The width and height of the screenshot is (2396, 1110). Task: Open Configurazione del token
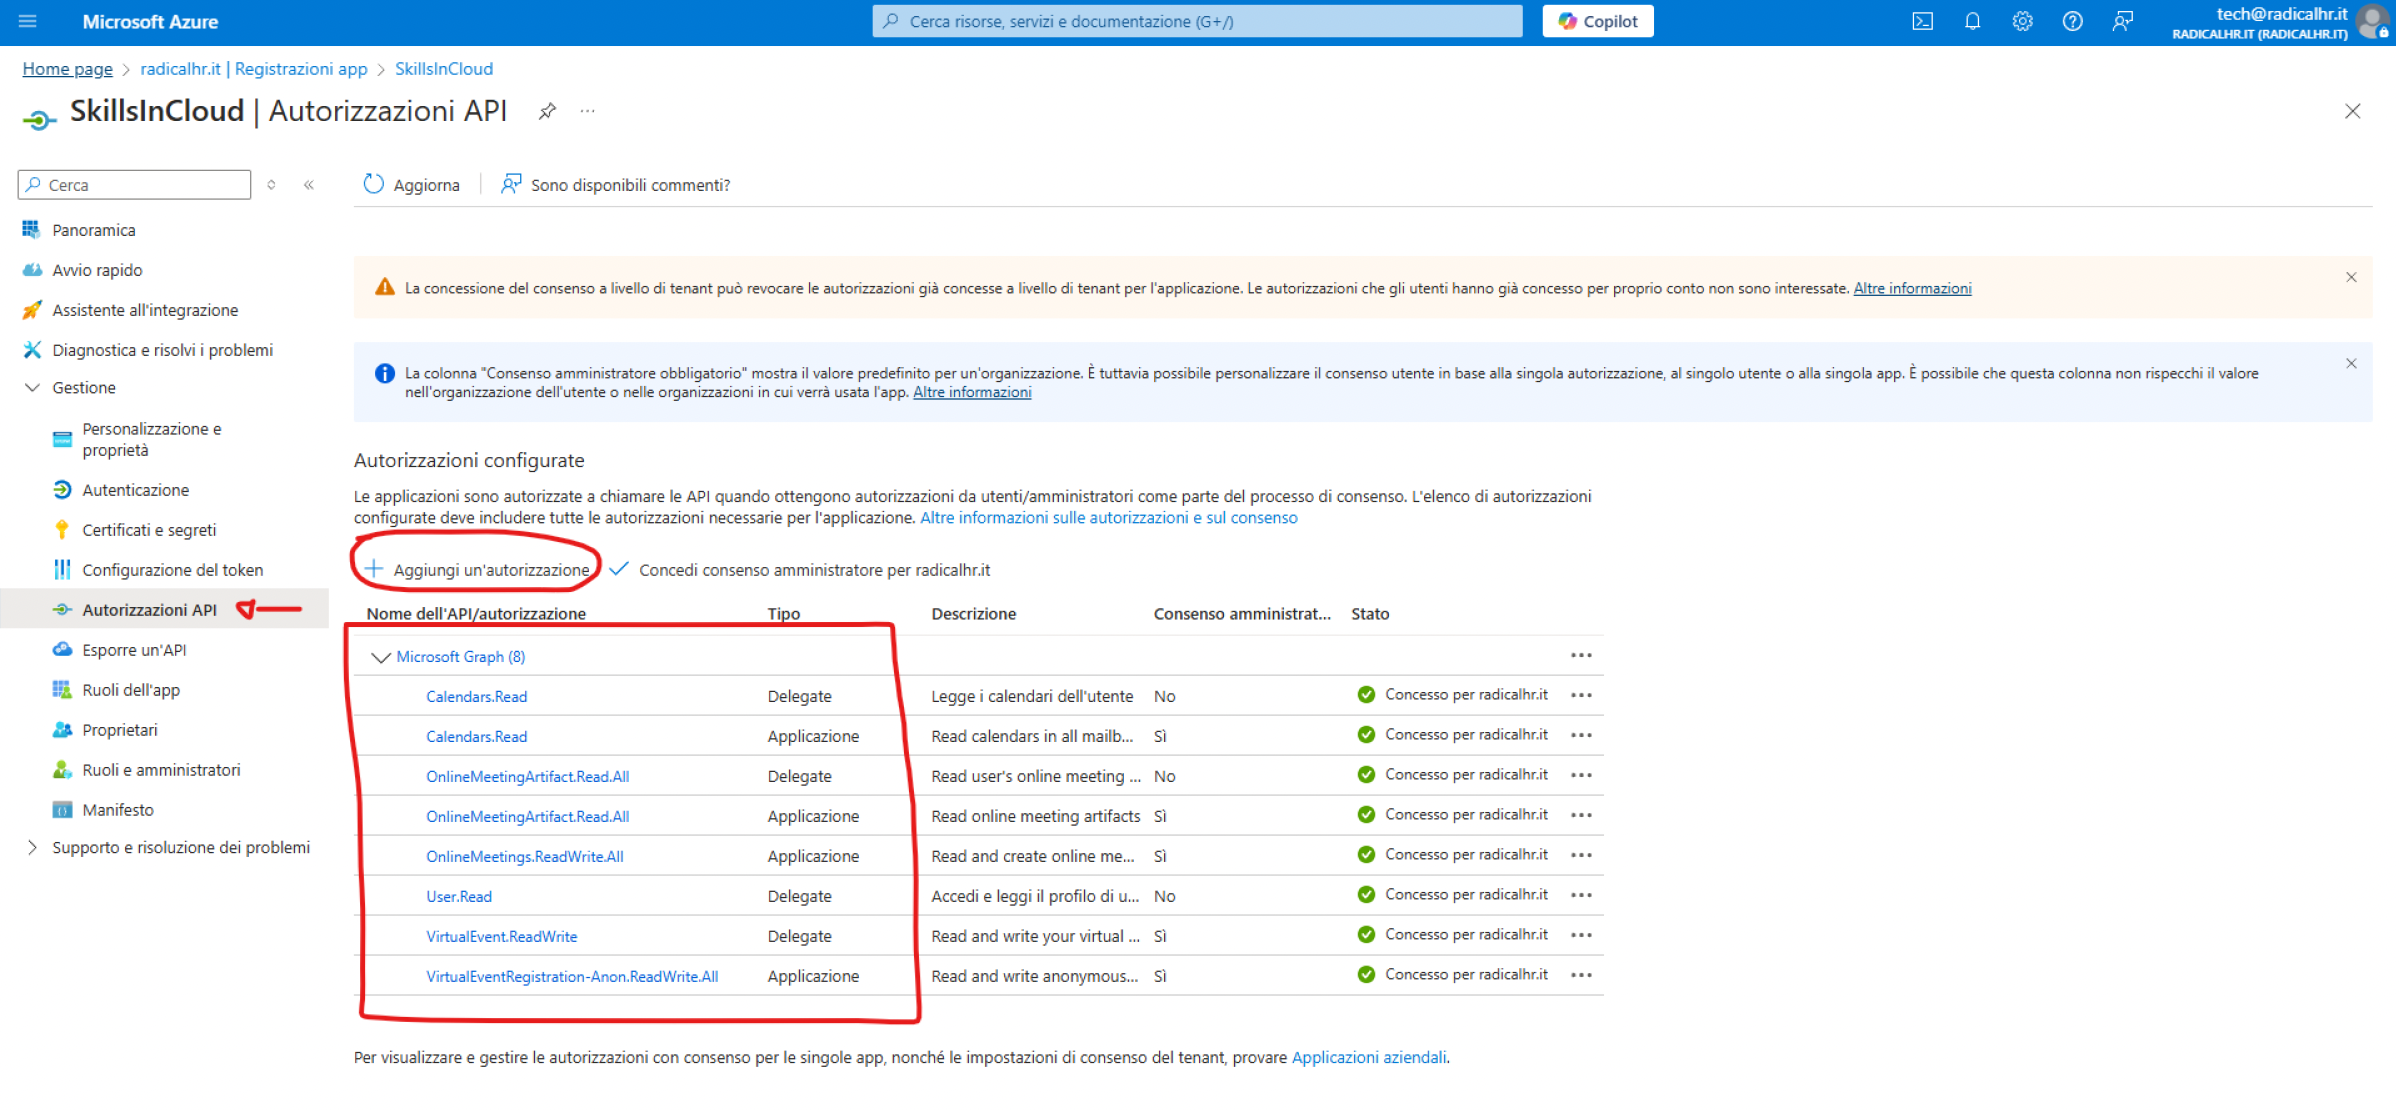click(172, 570)
